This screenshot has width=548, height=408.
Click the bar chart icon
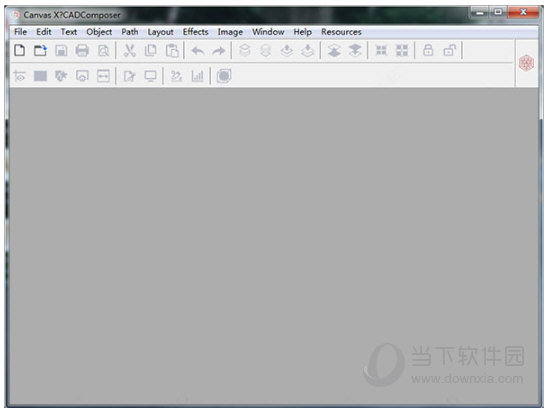pos(197,76)
